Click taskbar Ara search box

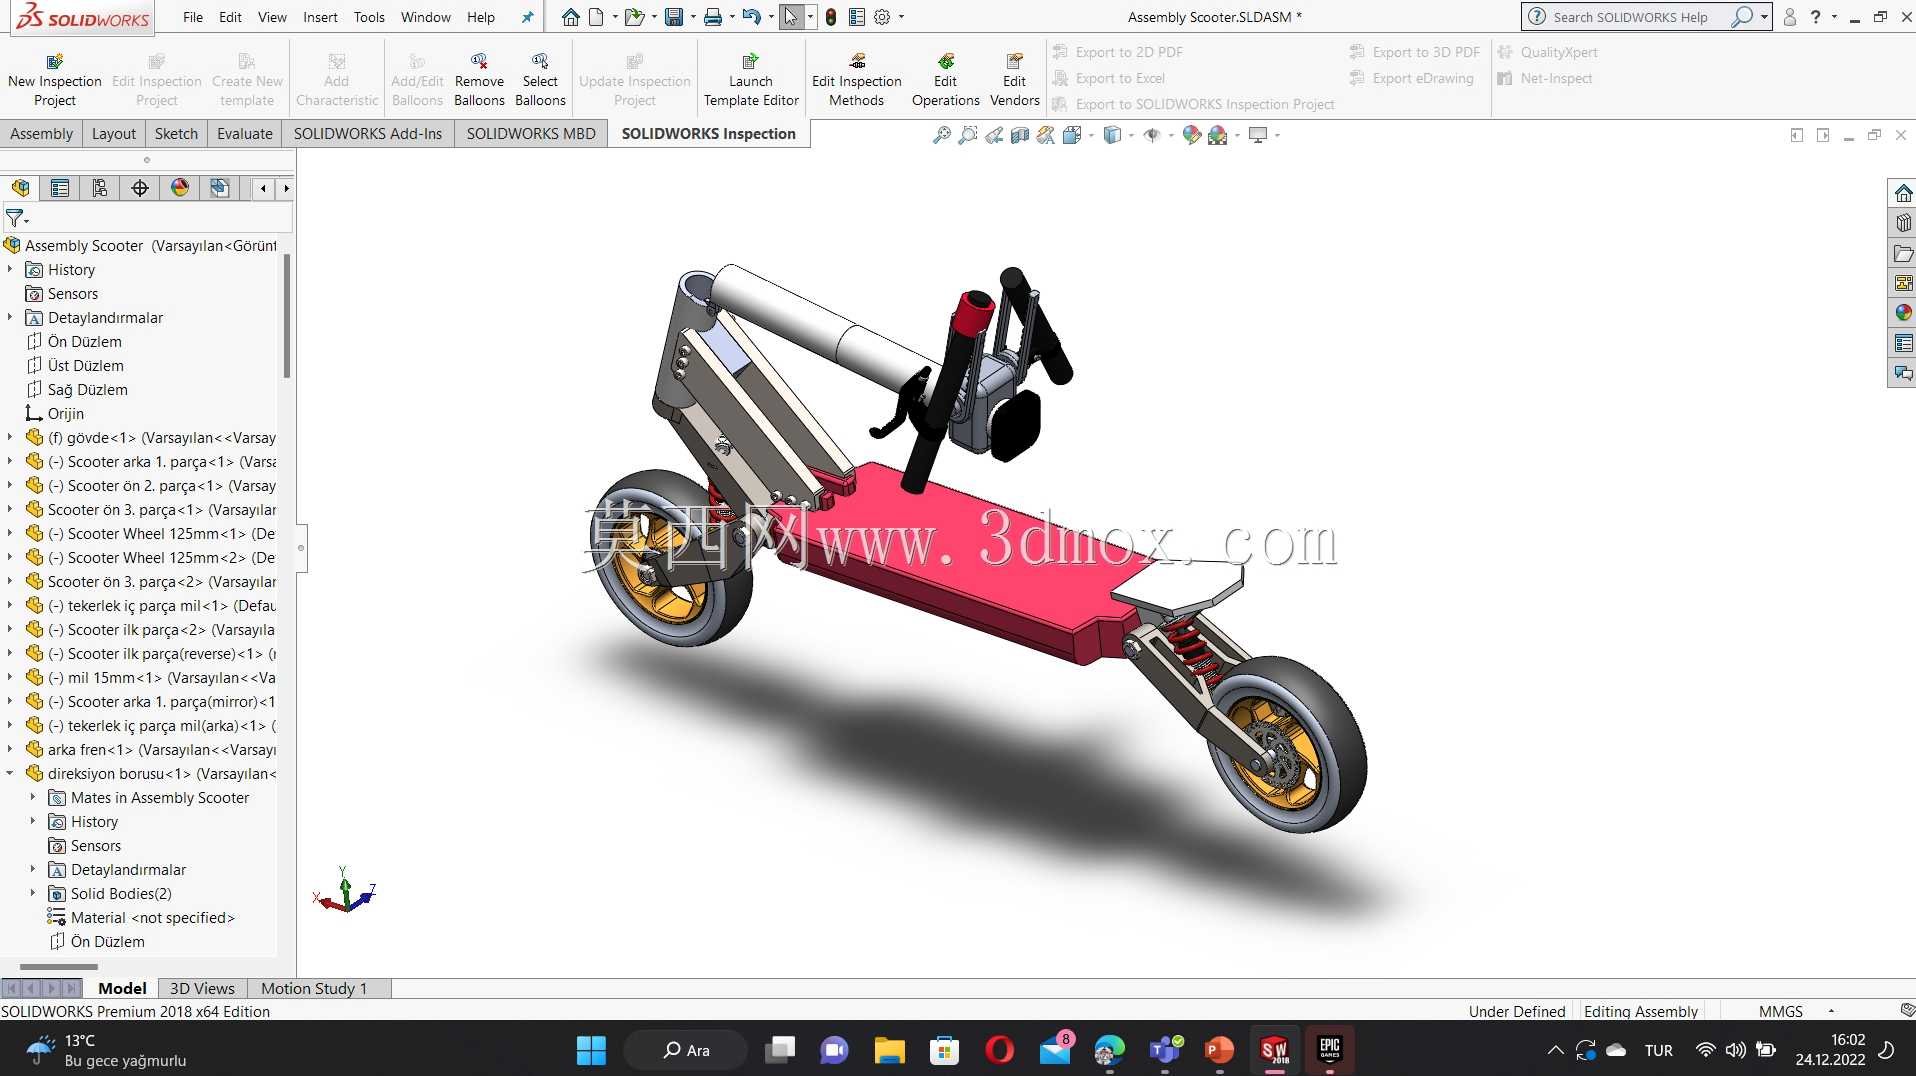pos(686,1050)
